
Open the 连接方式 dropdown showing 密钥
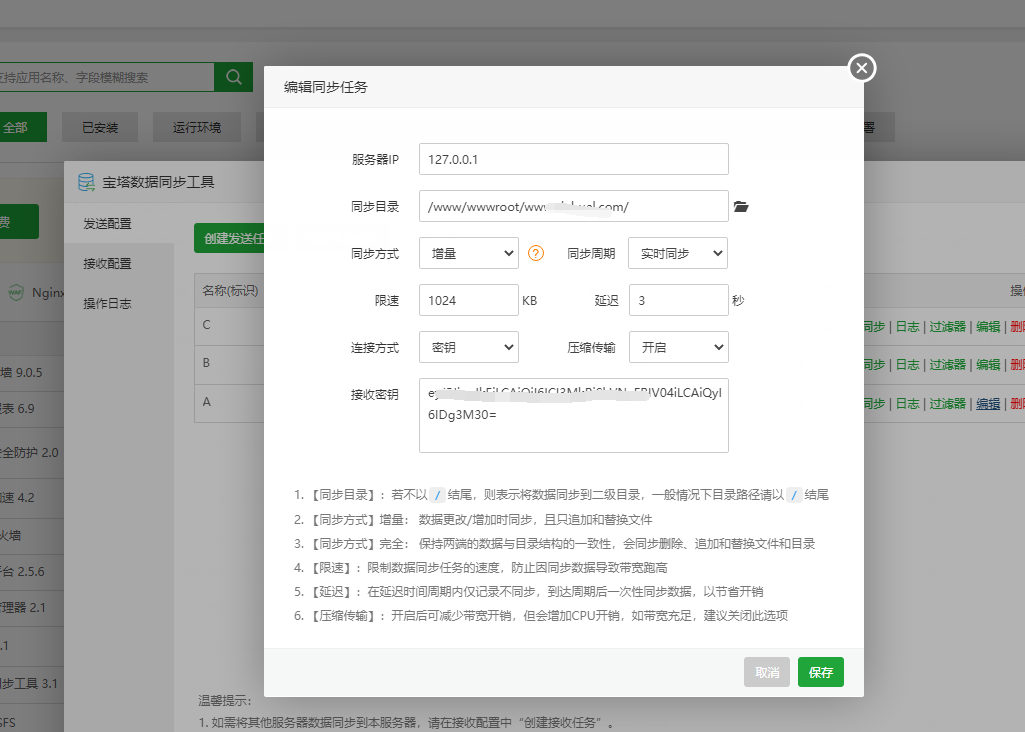(469, 347)
